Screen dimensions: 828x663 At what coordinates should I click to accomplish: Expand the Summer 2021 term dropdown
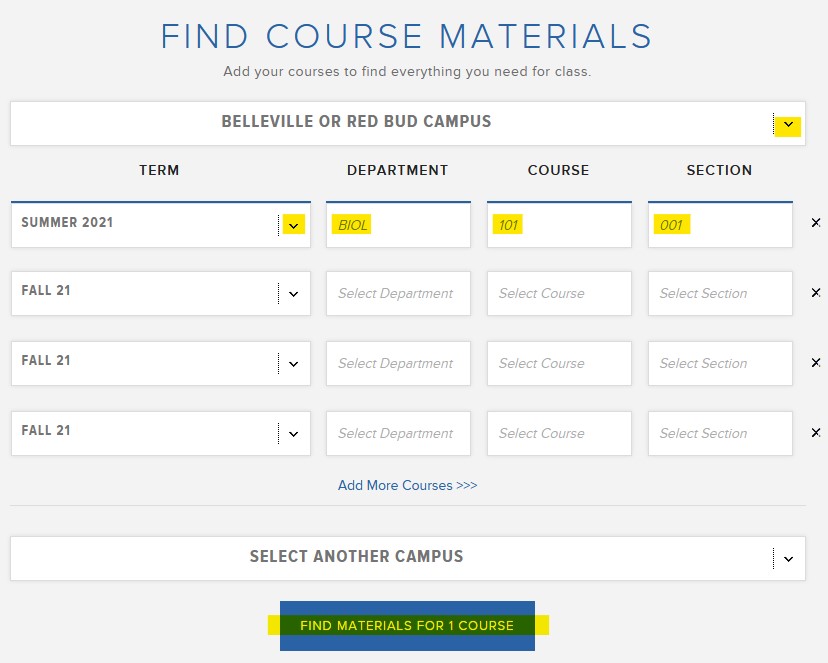pos(293,225)
